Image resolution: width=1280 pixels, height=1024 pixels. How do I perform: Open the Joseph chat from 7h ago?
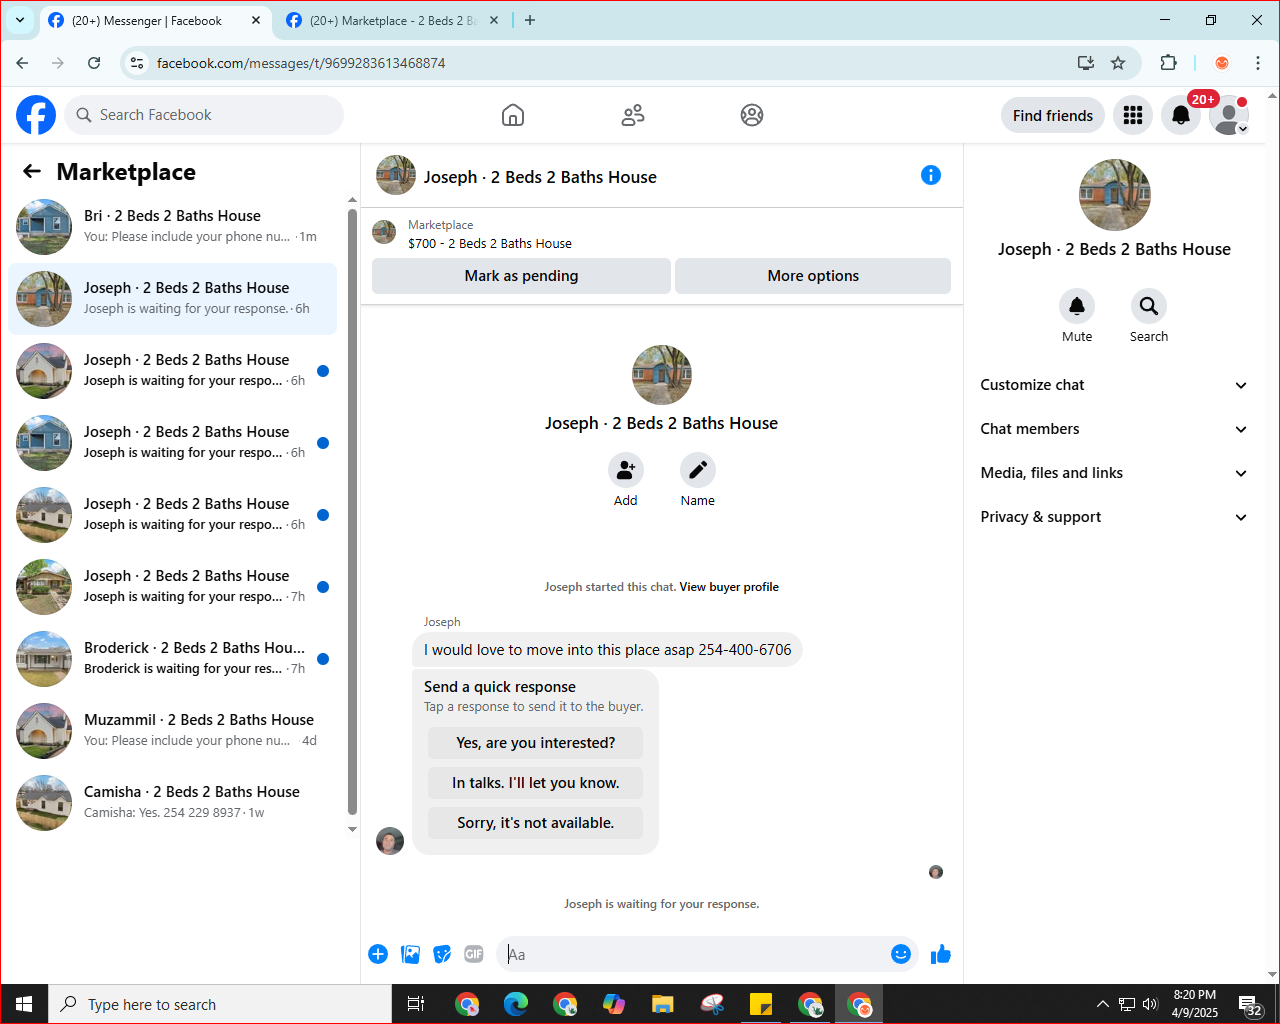pyautogui.click(x=173, y=587)
